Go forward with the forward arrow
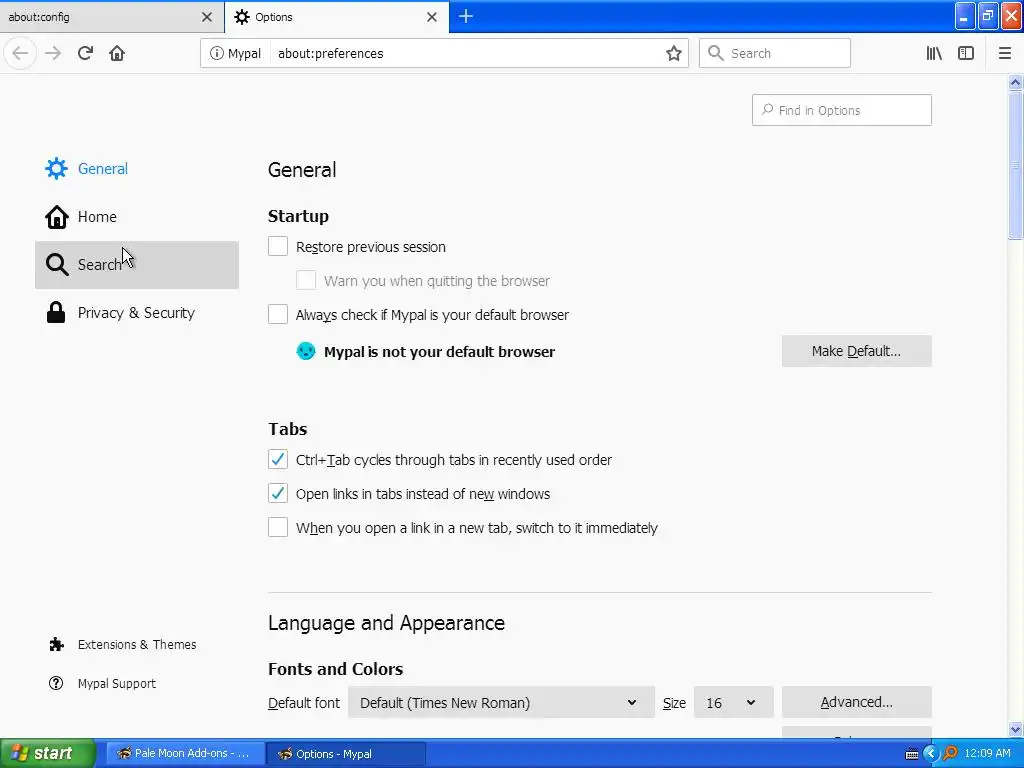This screenshot has height=768, width=1024. 53,53
